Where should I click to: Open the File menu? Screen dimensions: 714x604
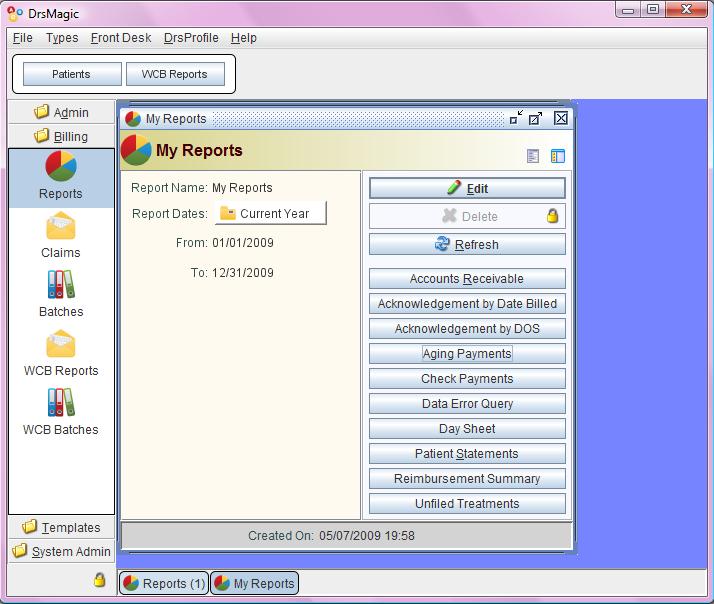23,38
